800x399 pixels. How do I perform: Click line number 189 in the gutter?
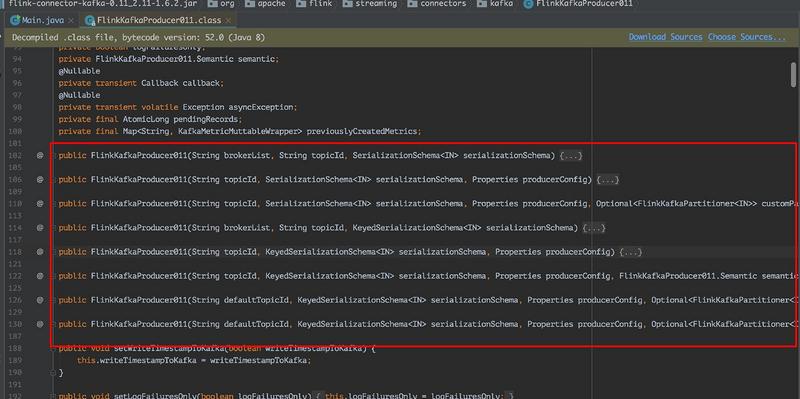15,361
